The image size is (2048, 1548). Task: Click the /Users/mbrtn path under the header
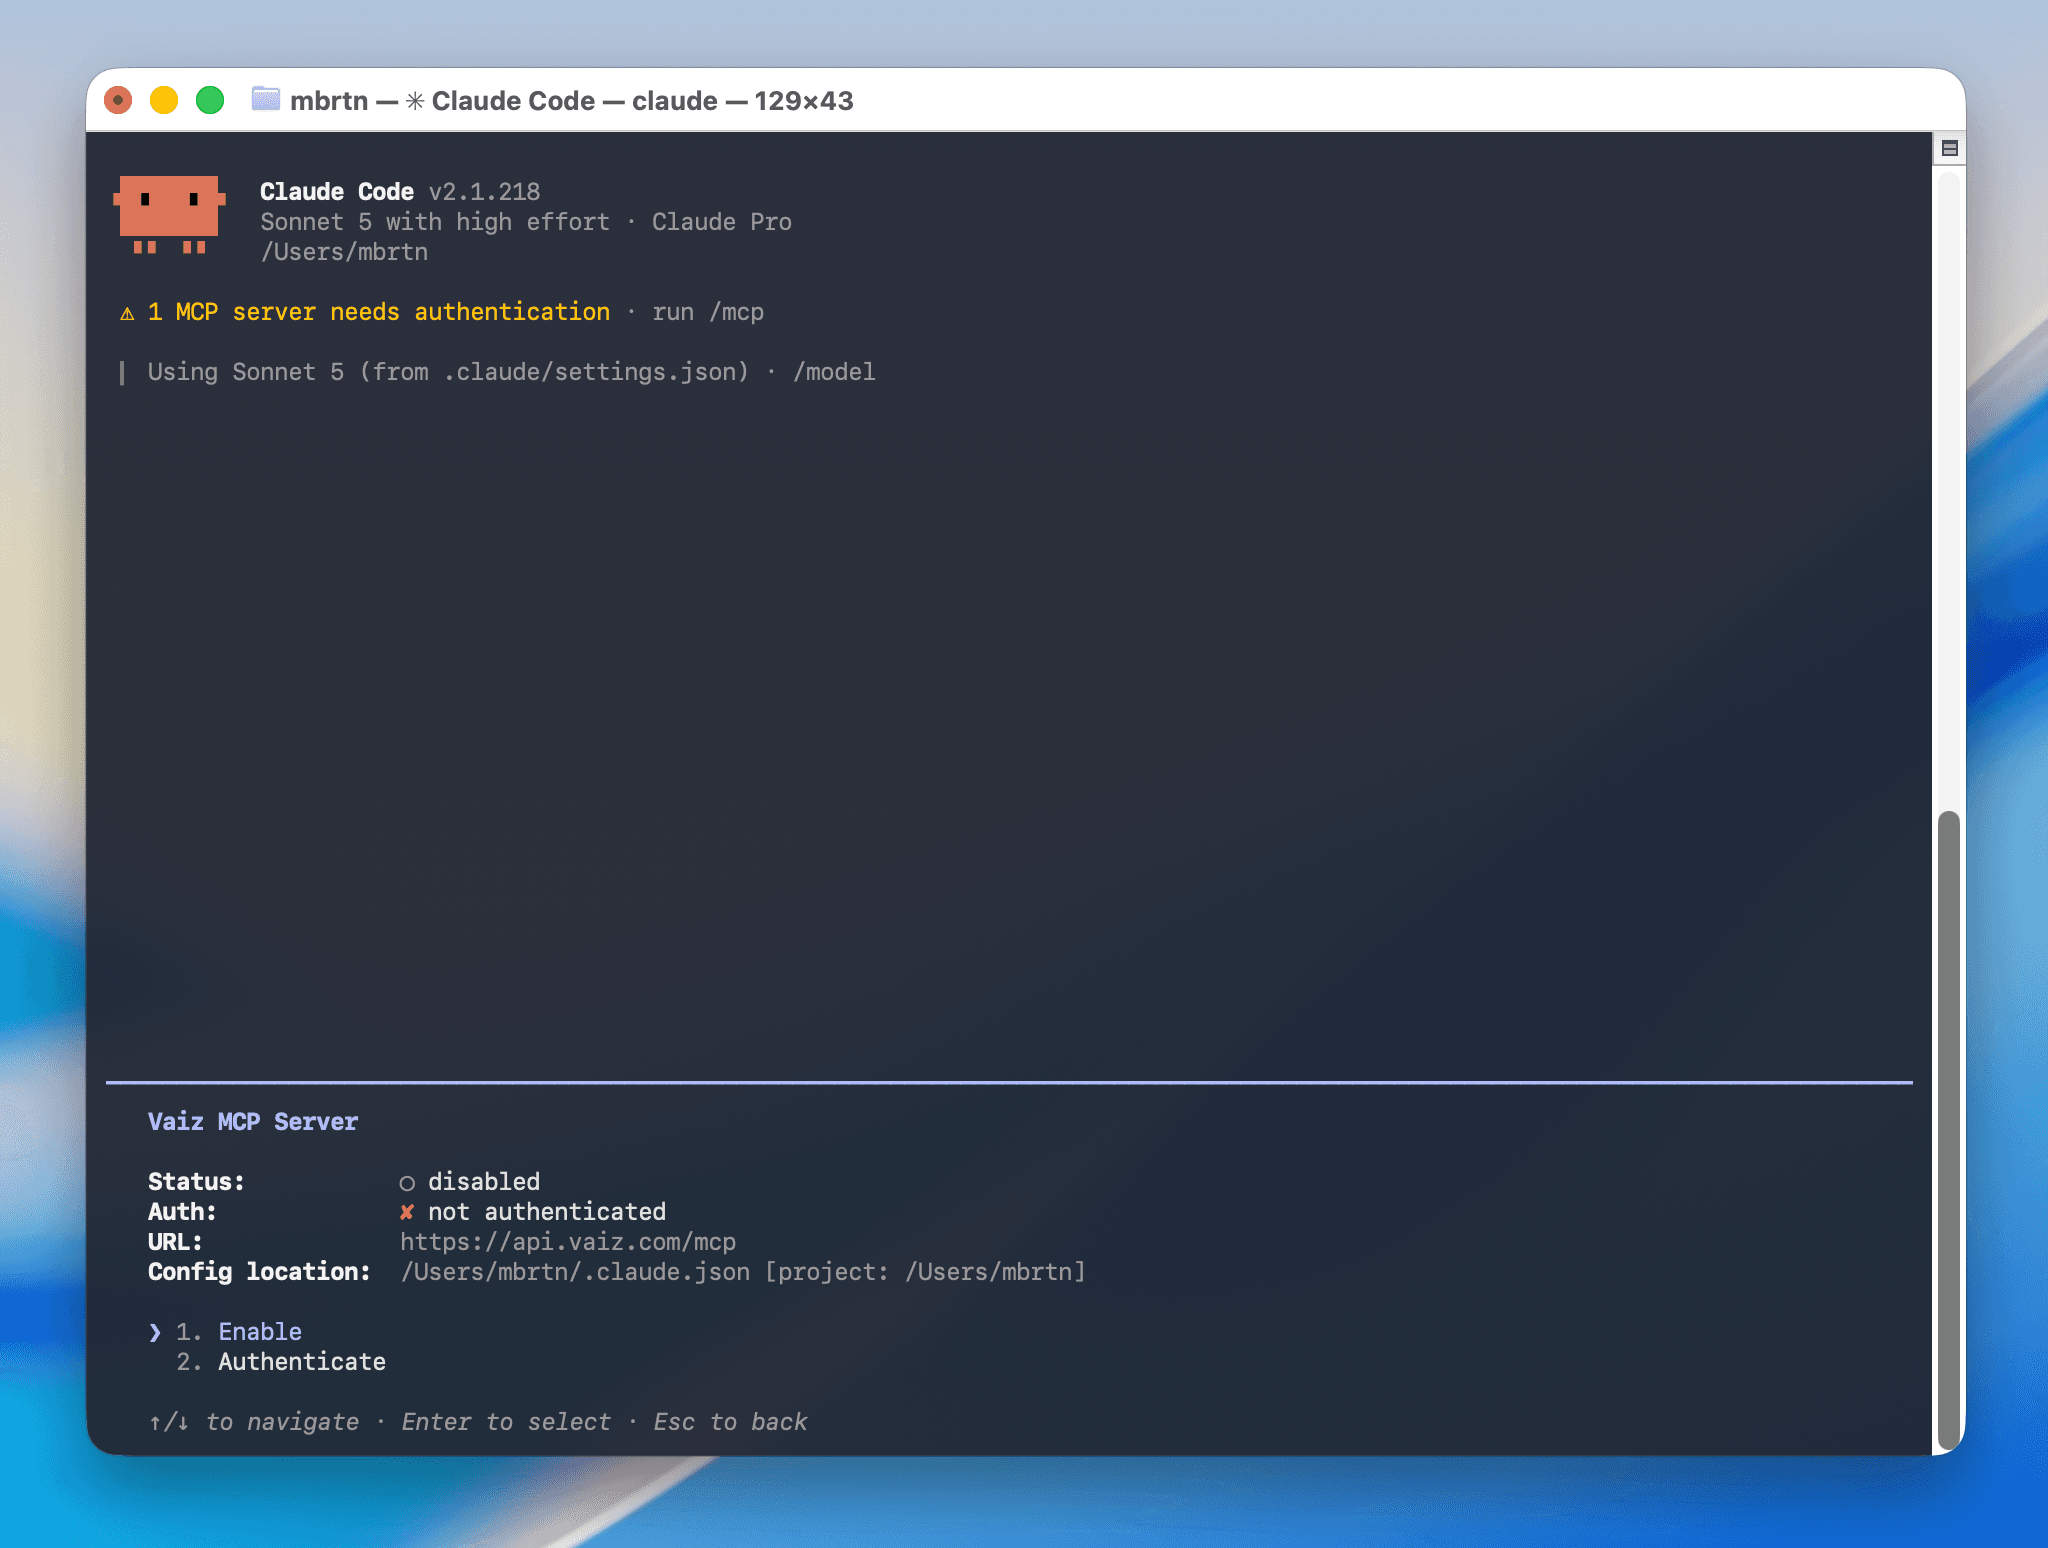pyautogui.click(x=344, y=252)
